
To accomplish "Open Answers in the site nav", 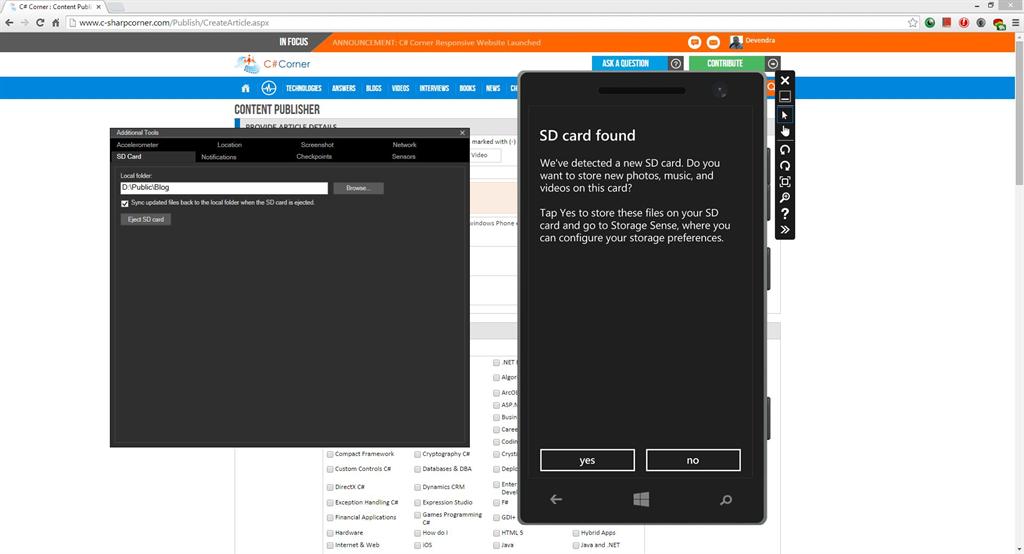I will click(344, 88).
